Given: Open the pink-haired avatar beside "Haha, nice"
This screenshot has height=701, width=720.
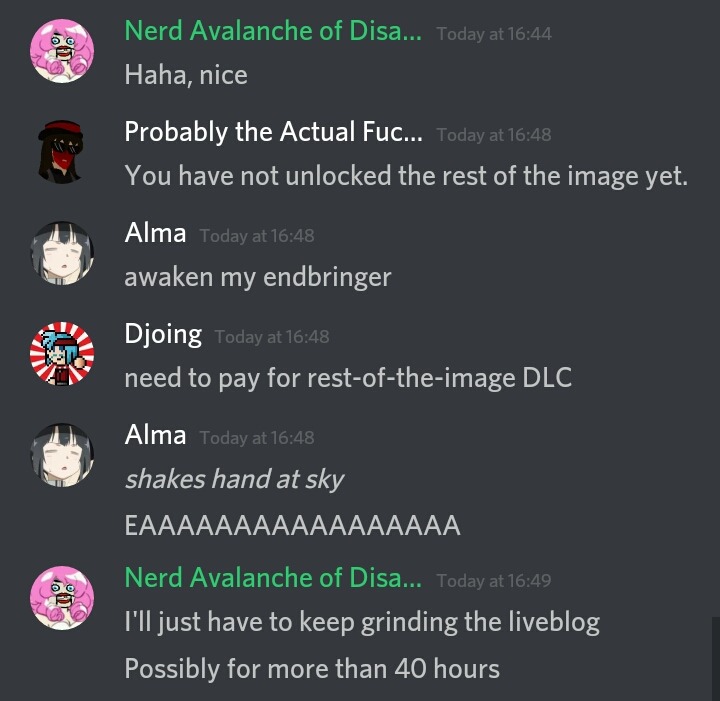Looking at the screenshot, I should pos(62,51).
